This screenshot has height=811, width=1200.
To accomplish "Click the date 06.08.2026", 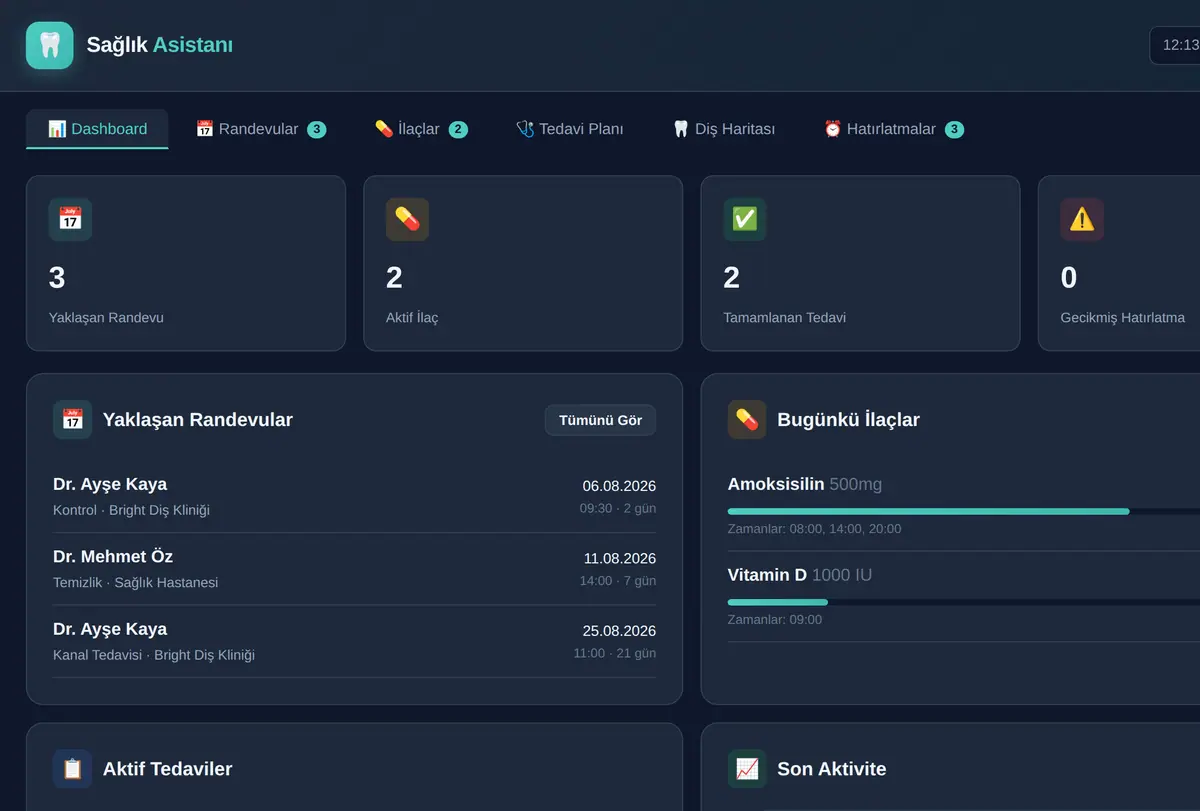I will click(x=619, y=486).
